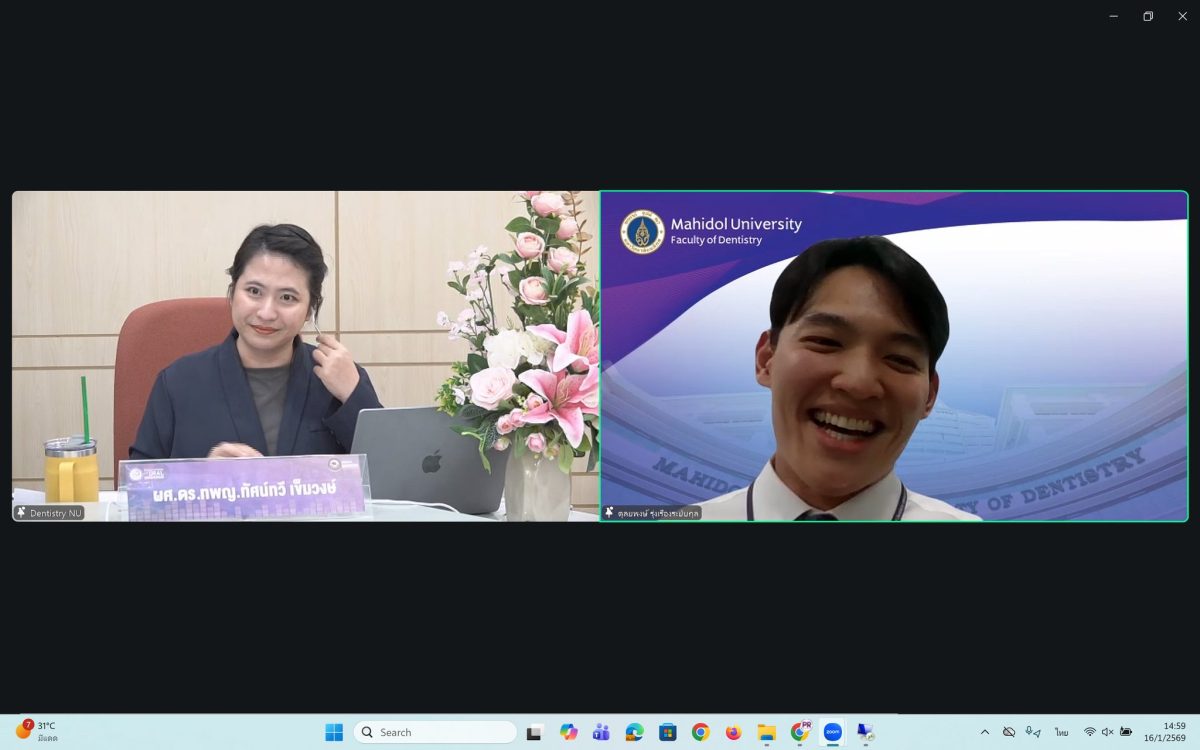Launch Microsoft Copilot from taskbar
This screenshot has width=1200, height=750.
[x=568, y=732]
